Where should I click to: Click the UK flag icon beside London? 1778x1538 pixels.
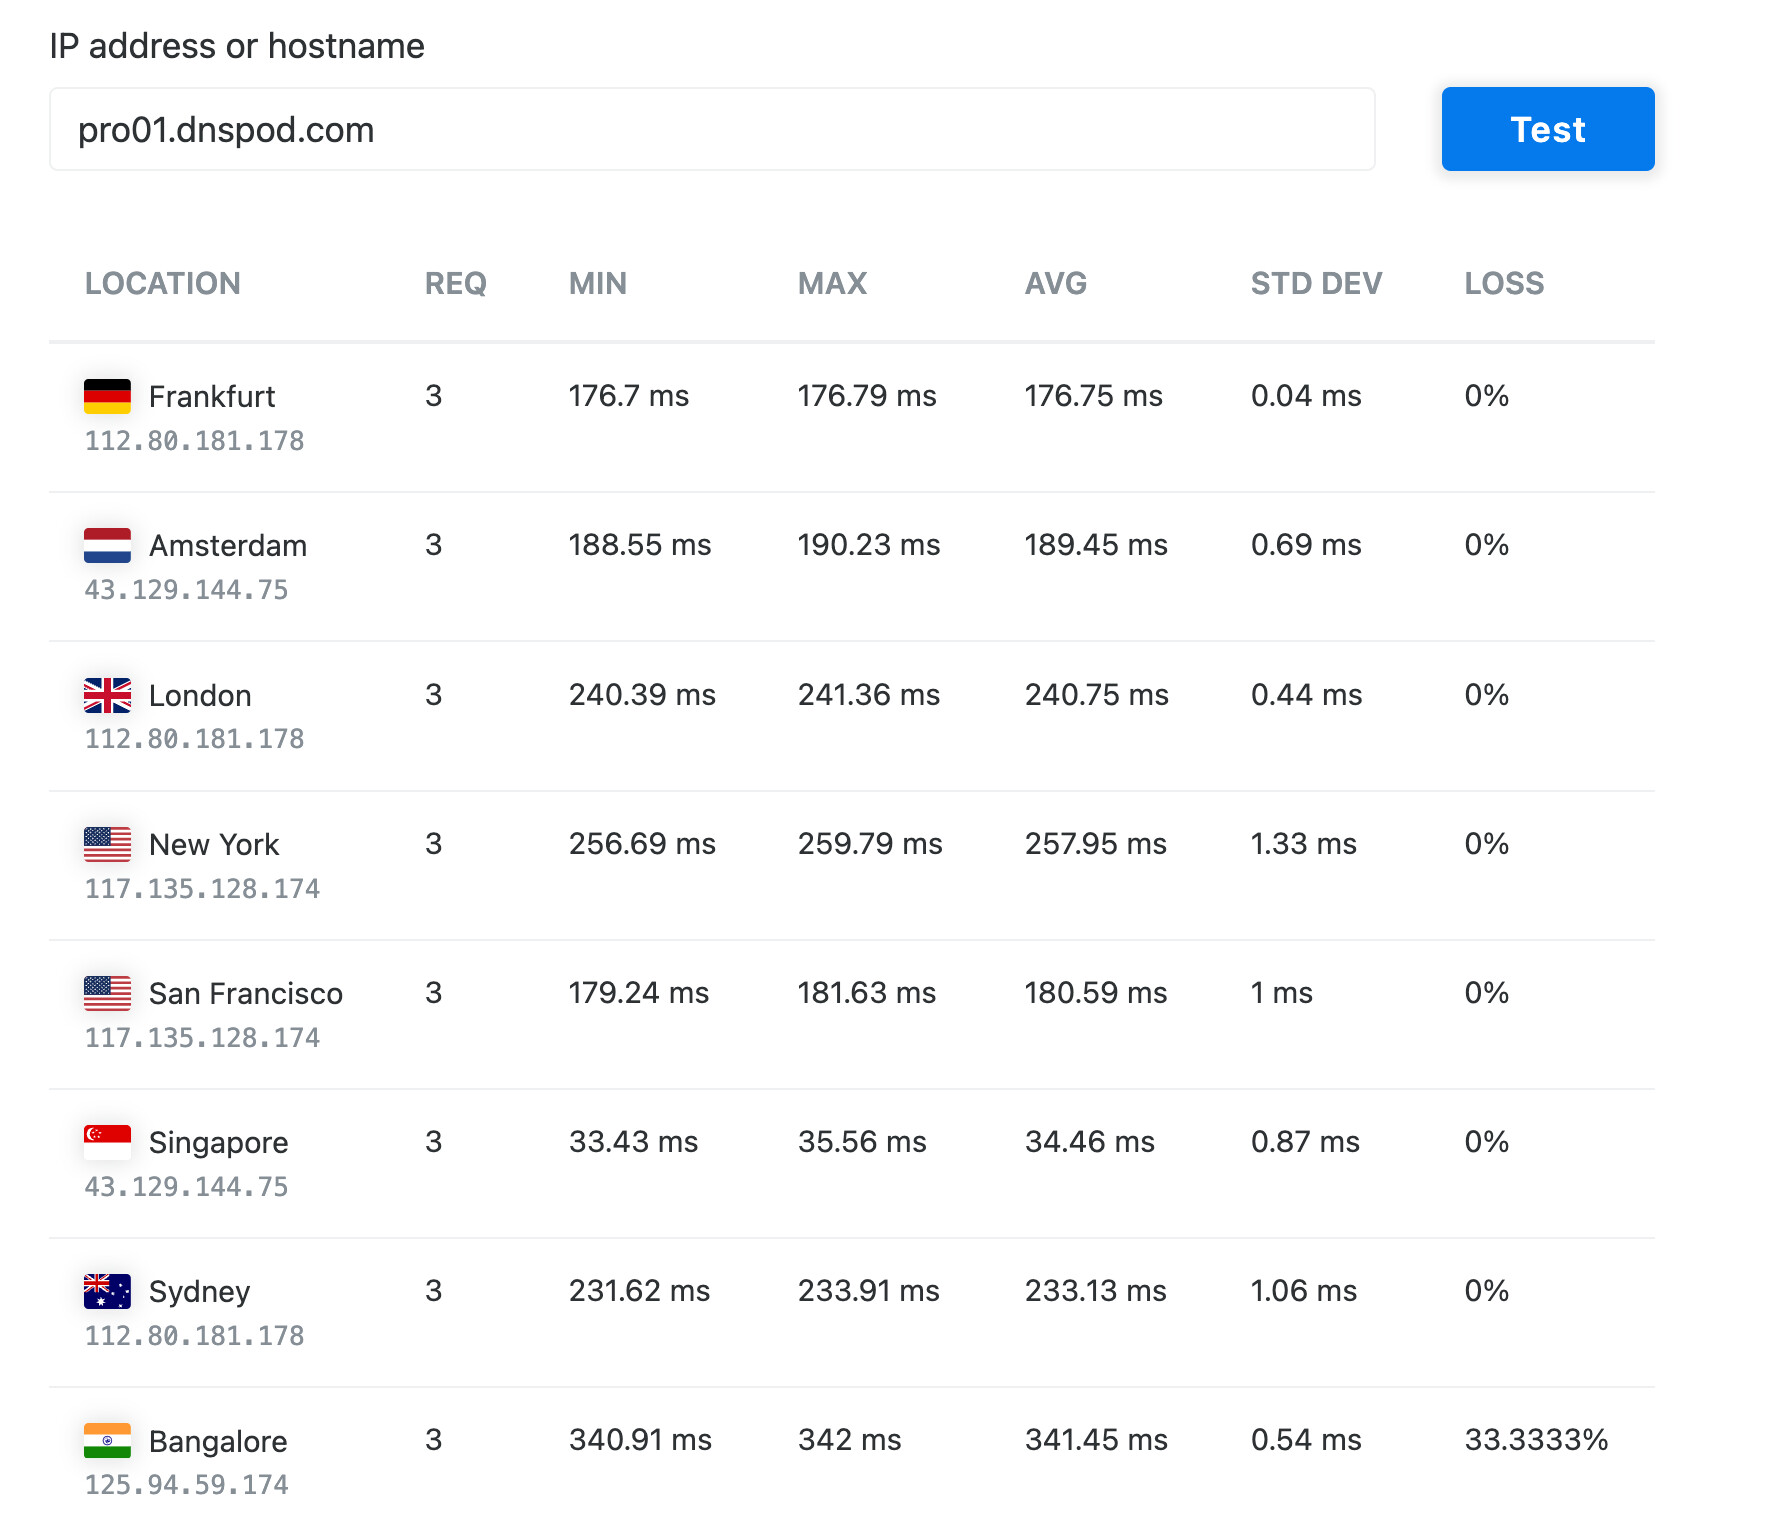107,695
